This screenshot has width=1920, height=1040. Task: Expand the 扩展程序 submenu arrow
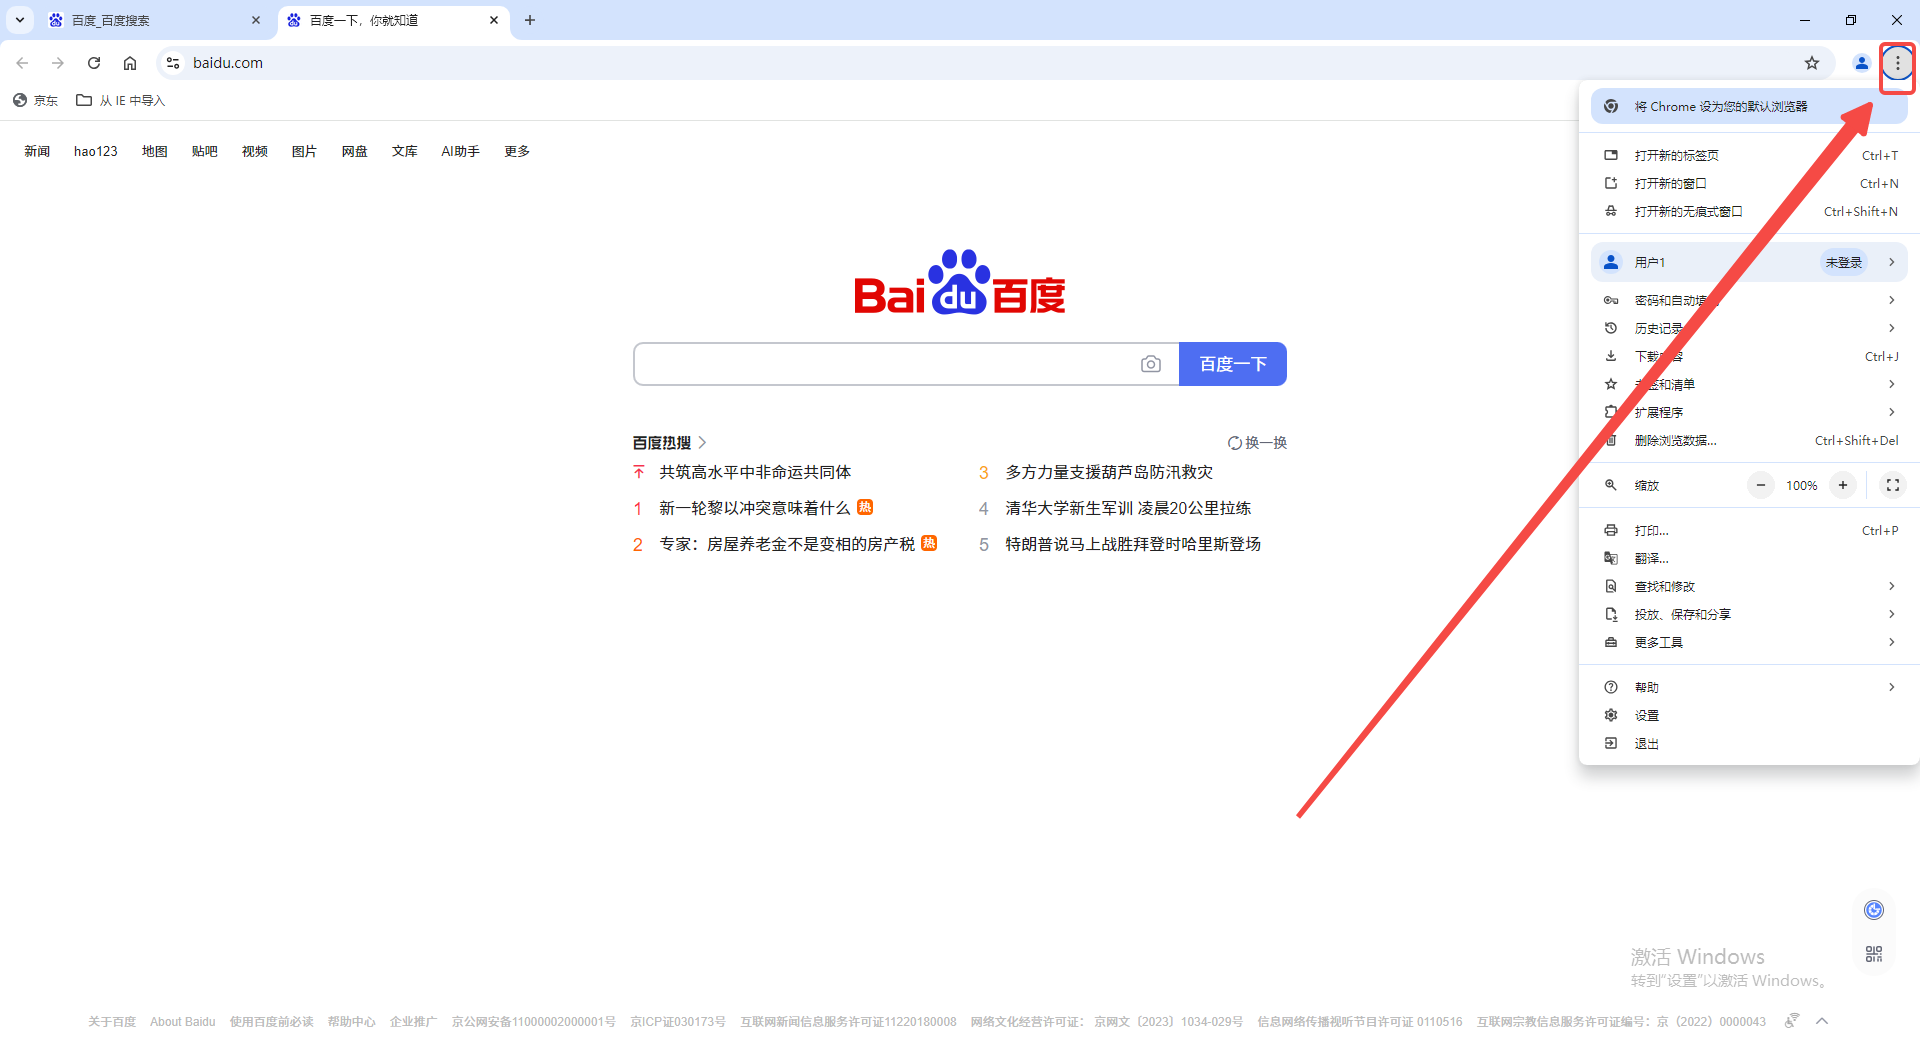click(x=1891, y=412)
